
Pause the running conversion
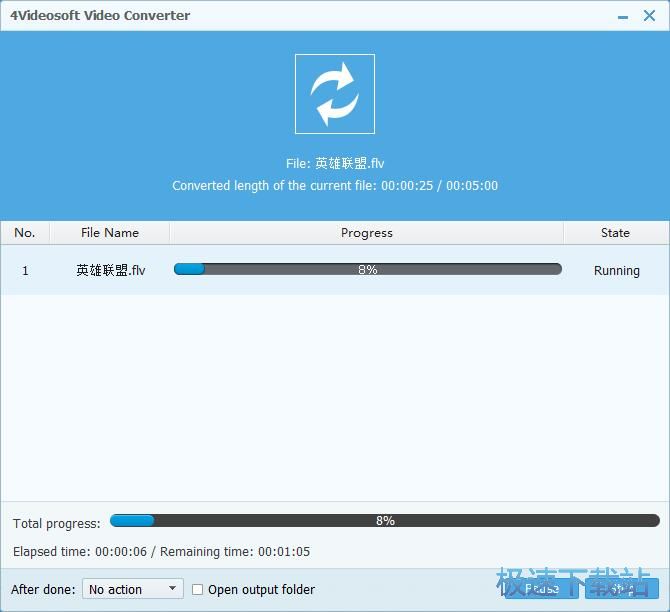click(x=541, y=588)
